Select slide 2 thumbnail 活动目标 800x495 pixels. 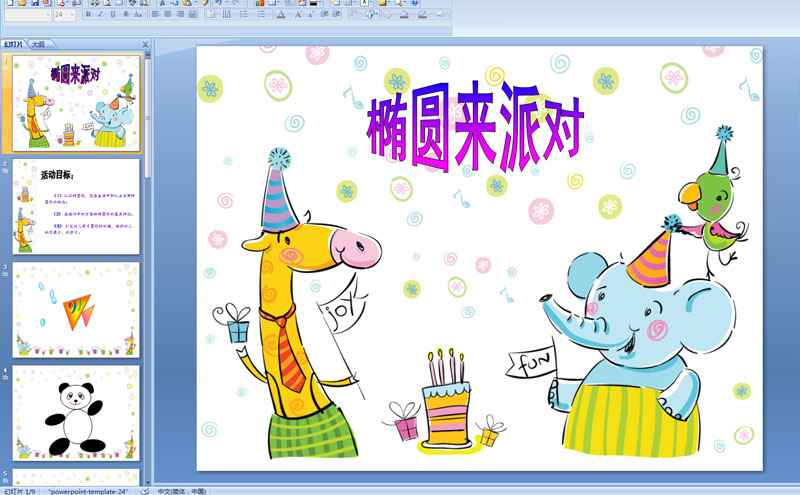[x=76, y=207]
